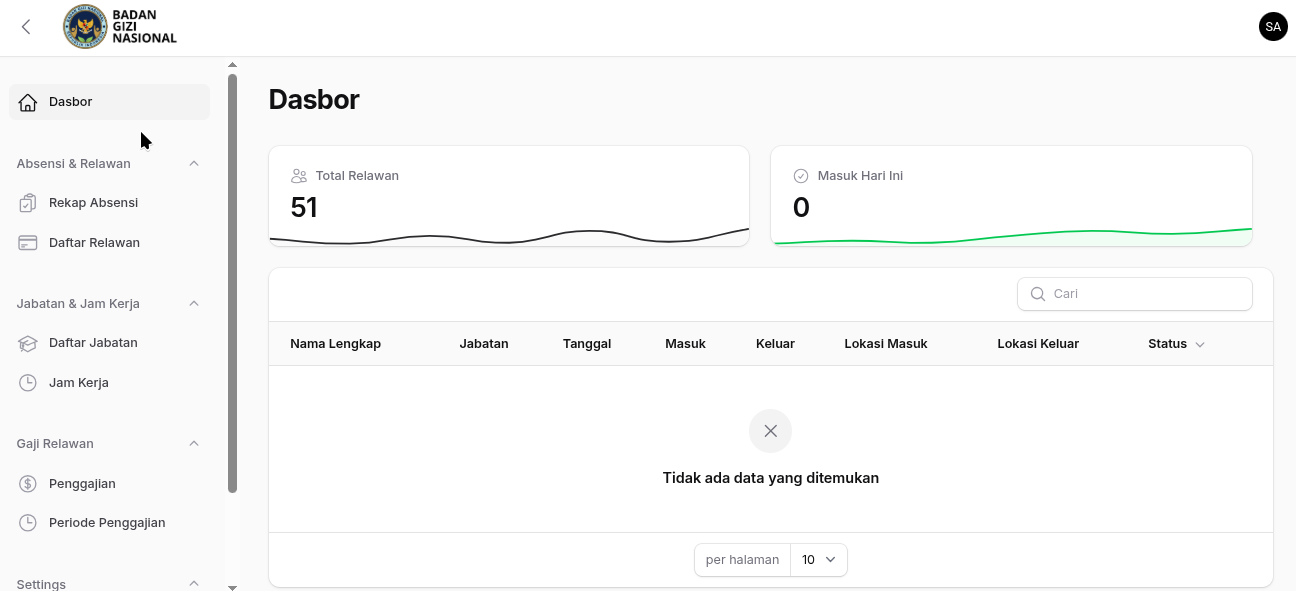Click the Masuk Hari Ini check icon
The height and width of the screenshot is (591, 1296).
801,176
